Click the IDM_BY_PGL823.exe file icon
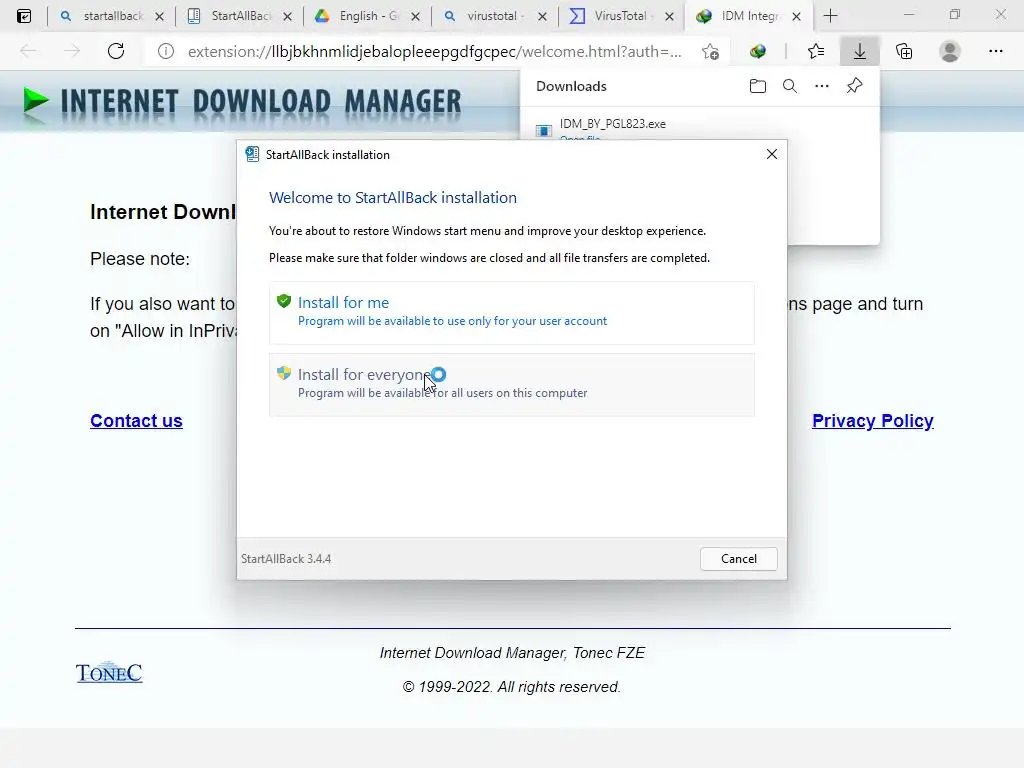1024x768 pixels. [x=544, y=131]
